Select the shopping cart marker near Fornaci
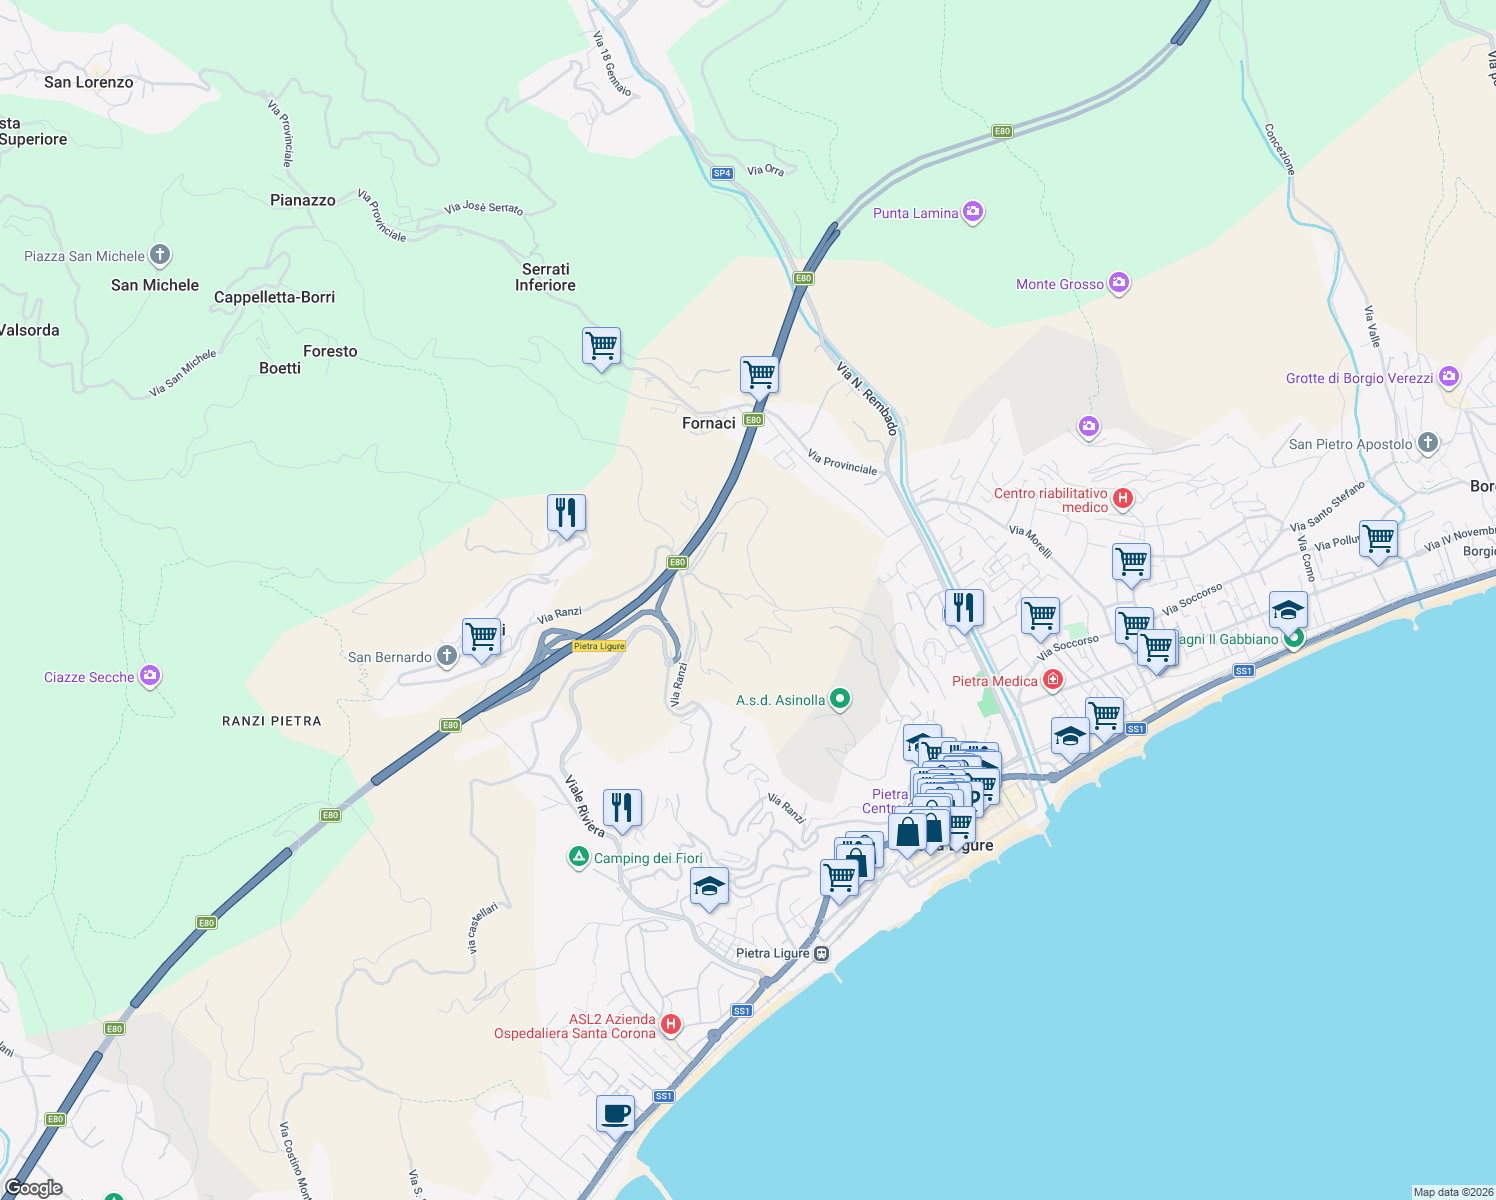This screenshot has width=1496, height=1200. 759,375
